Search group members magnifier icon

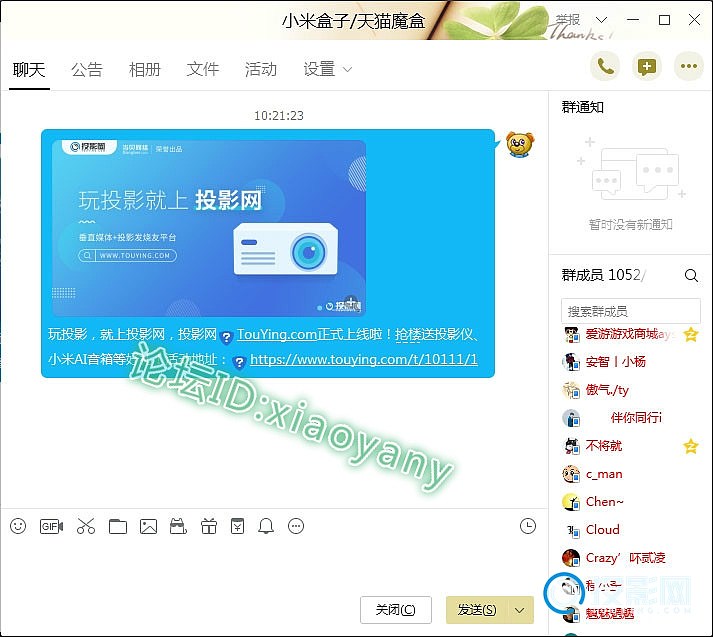click(691, 275)
